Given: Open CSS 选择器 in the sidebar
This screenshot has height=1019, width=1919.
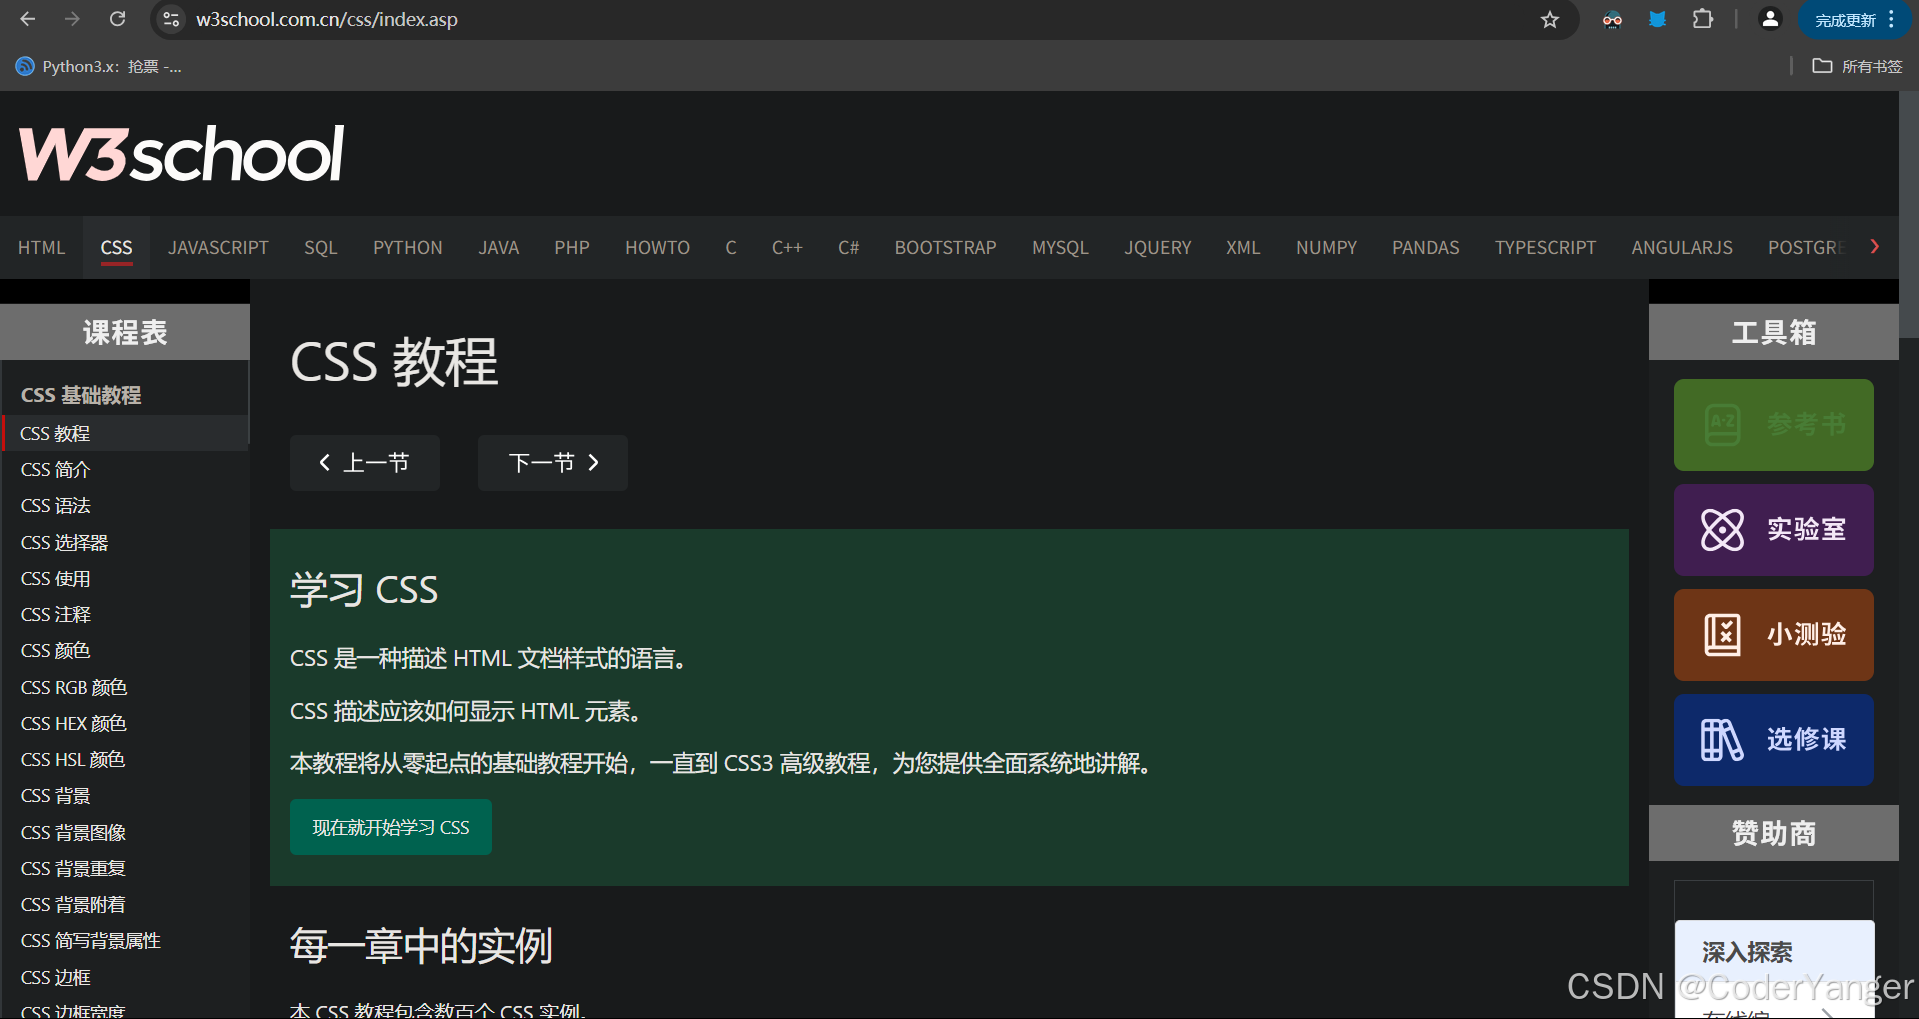Looking at the screenshot, I should (x=125, y=542).
